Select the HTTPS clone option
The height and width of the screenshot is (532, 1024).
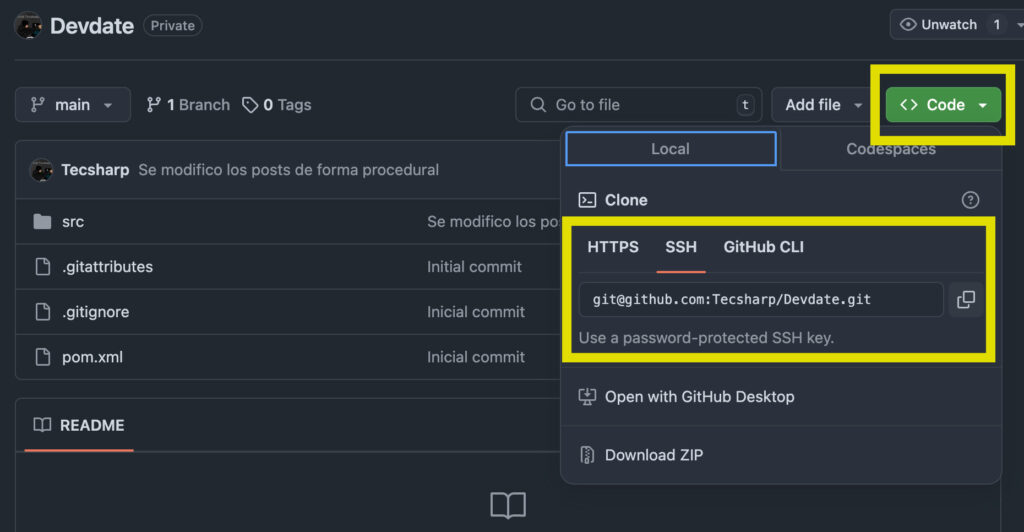[x=613, y=247]
